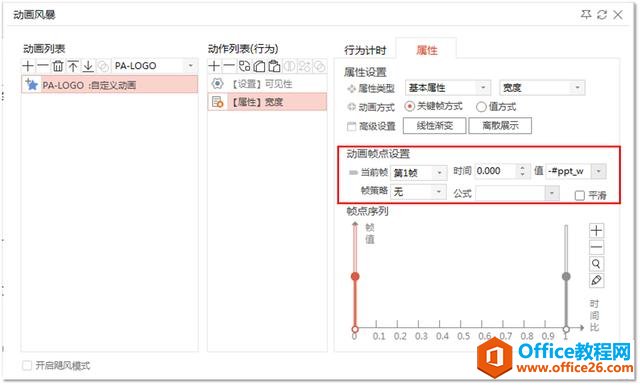Refresh the 动画风暴 panel
This screenshot has width=640, height=385.
point(602,15)
